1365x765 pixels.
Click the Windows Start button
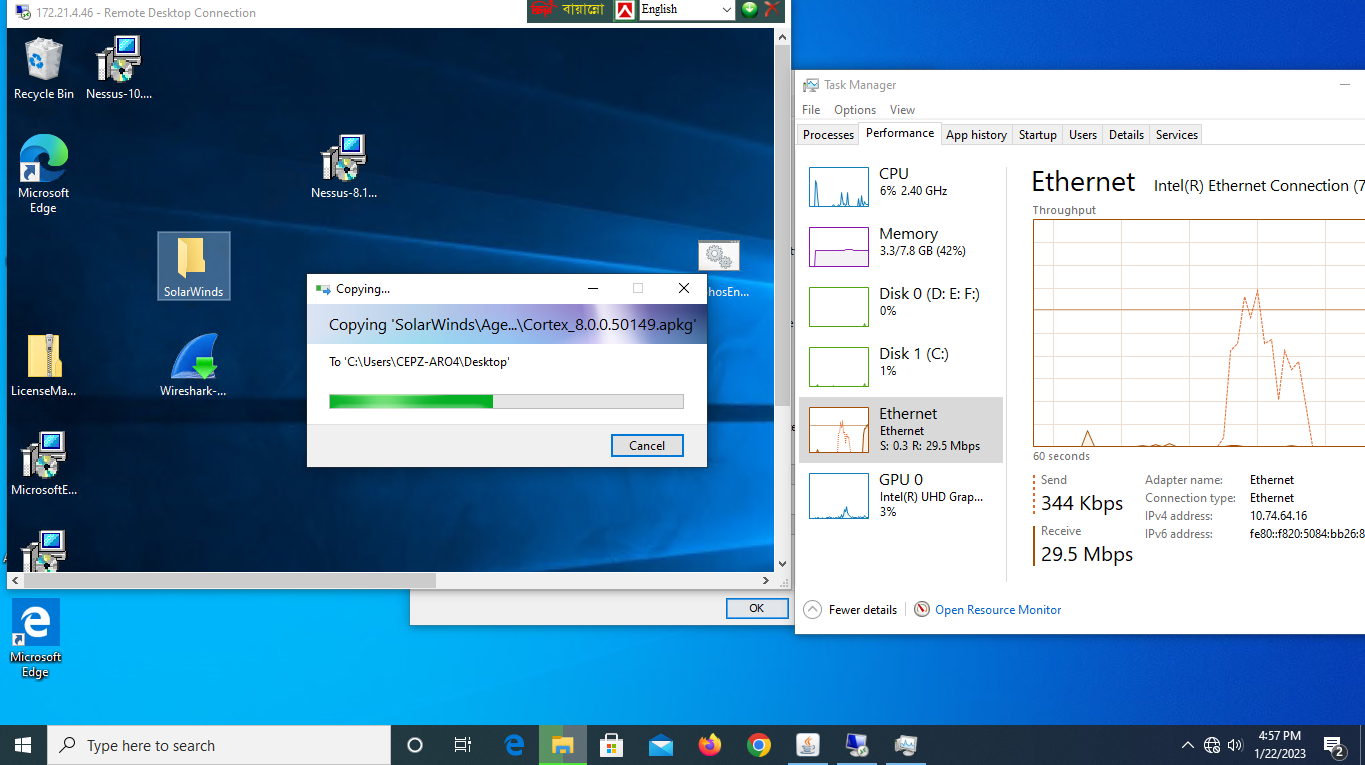click(x=23, y=745)
